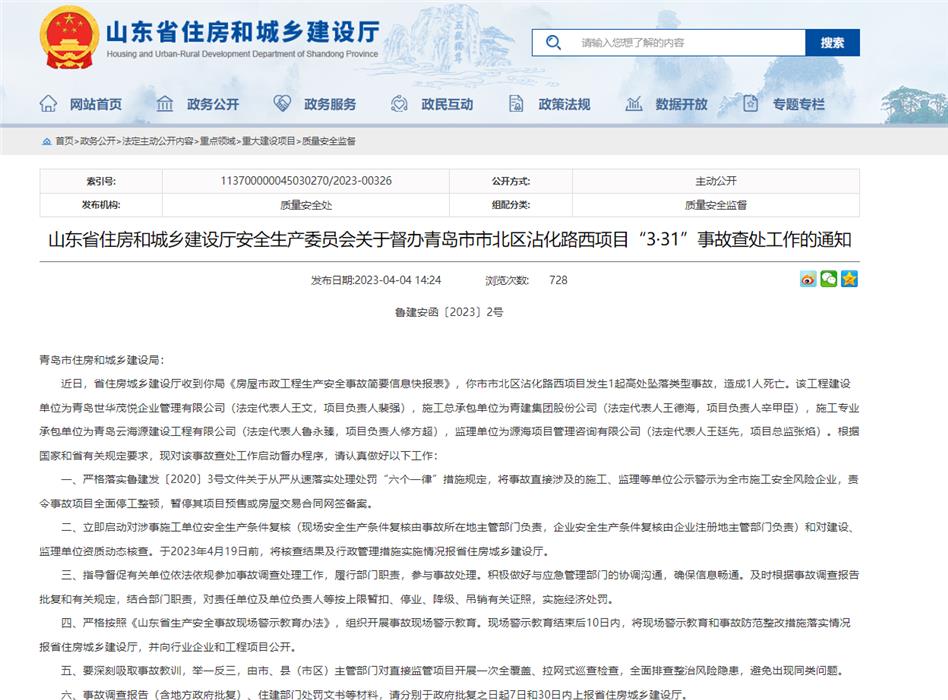Click the heart-hand icon beside 政务服务
This screenshot has width=948, height=700.
coord(283,104)
